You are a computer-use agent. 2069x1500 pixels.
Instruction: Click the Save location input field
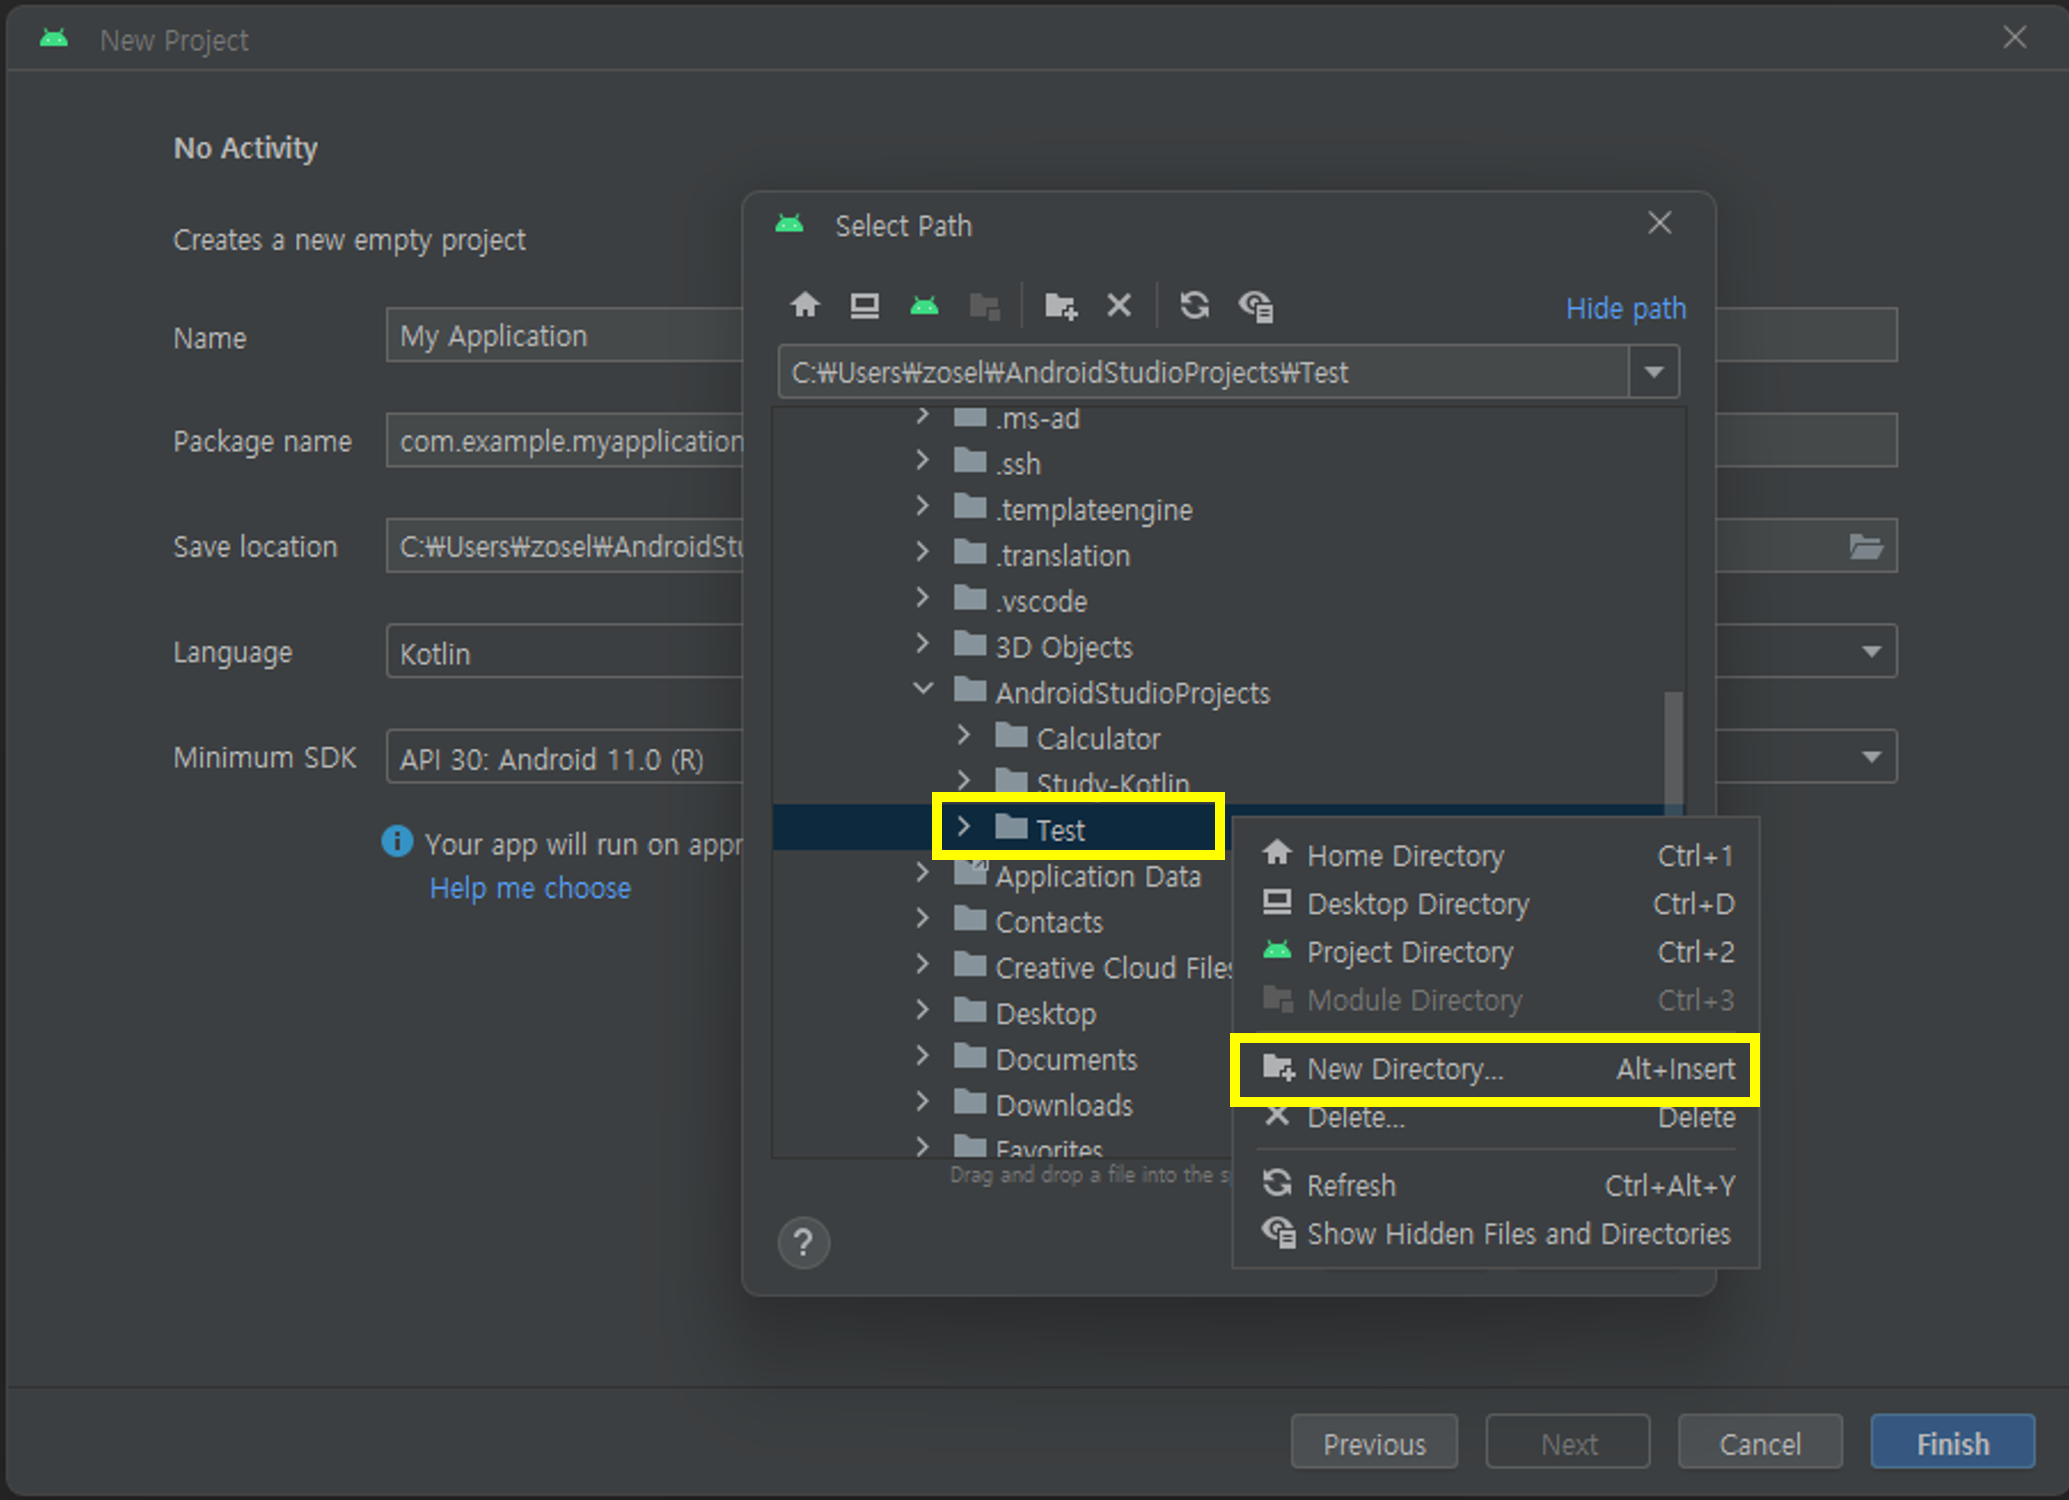pyautogui.click(x=565, y=546)
